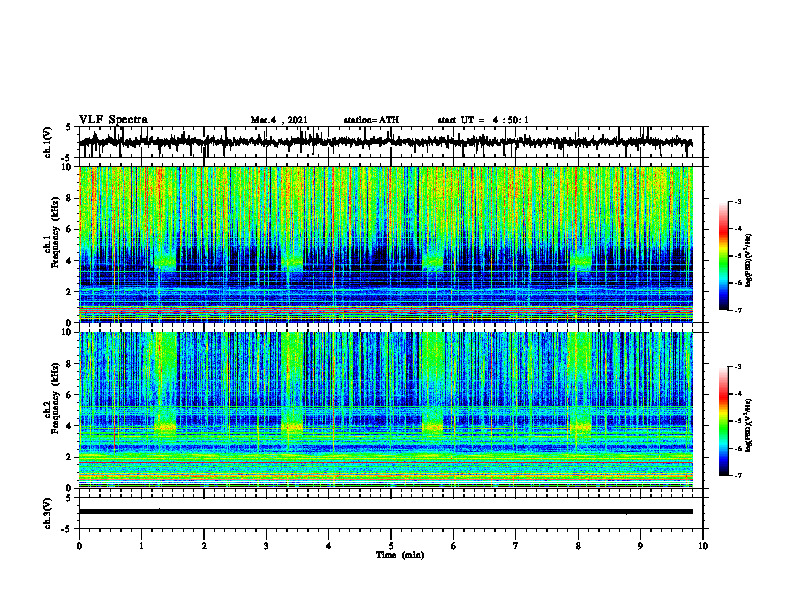Click the ch.2 spectrogram panel
792x612 pixels.
click(x=386, y=410)
